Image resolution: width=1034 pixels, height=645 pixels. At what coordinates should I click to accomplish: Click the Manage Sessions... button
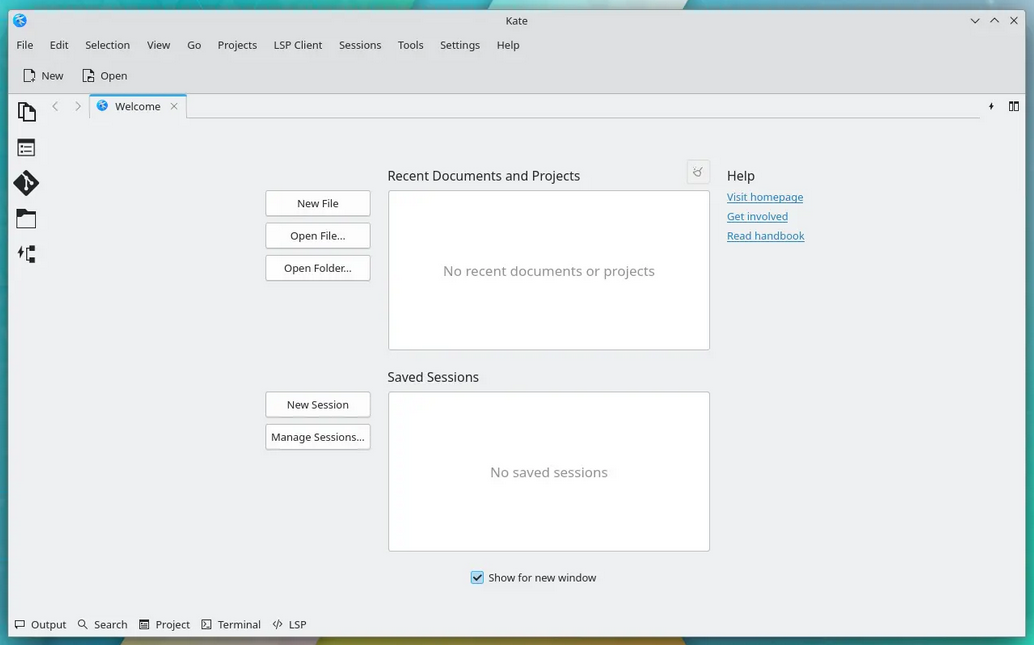click(318, 437)
